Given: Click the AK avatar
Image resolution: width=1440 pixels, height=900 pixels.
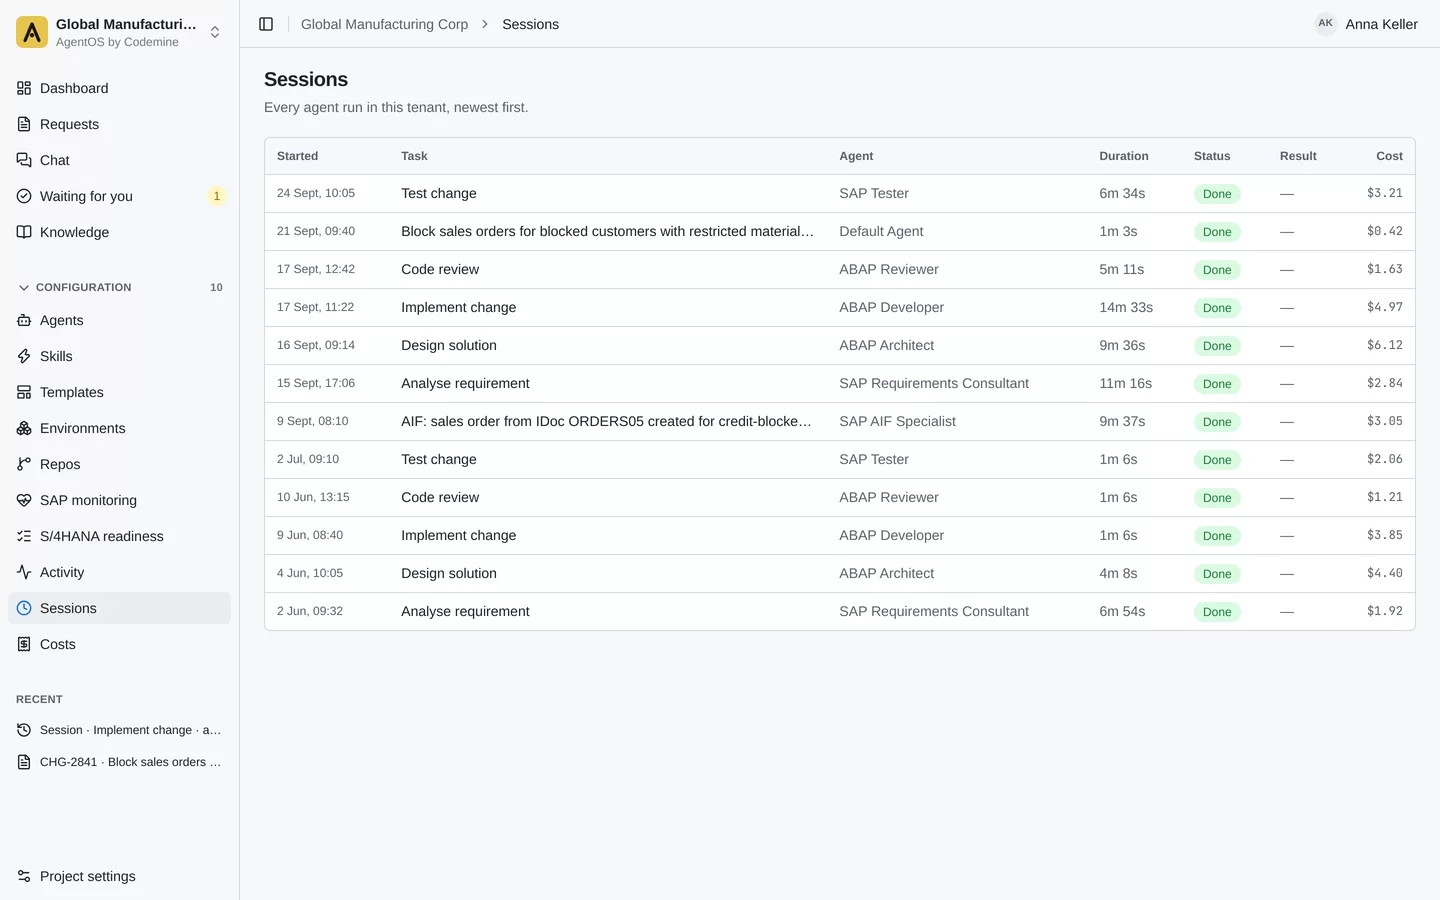Looking at the screenshot, I should (1326, 24).
